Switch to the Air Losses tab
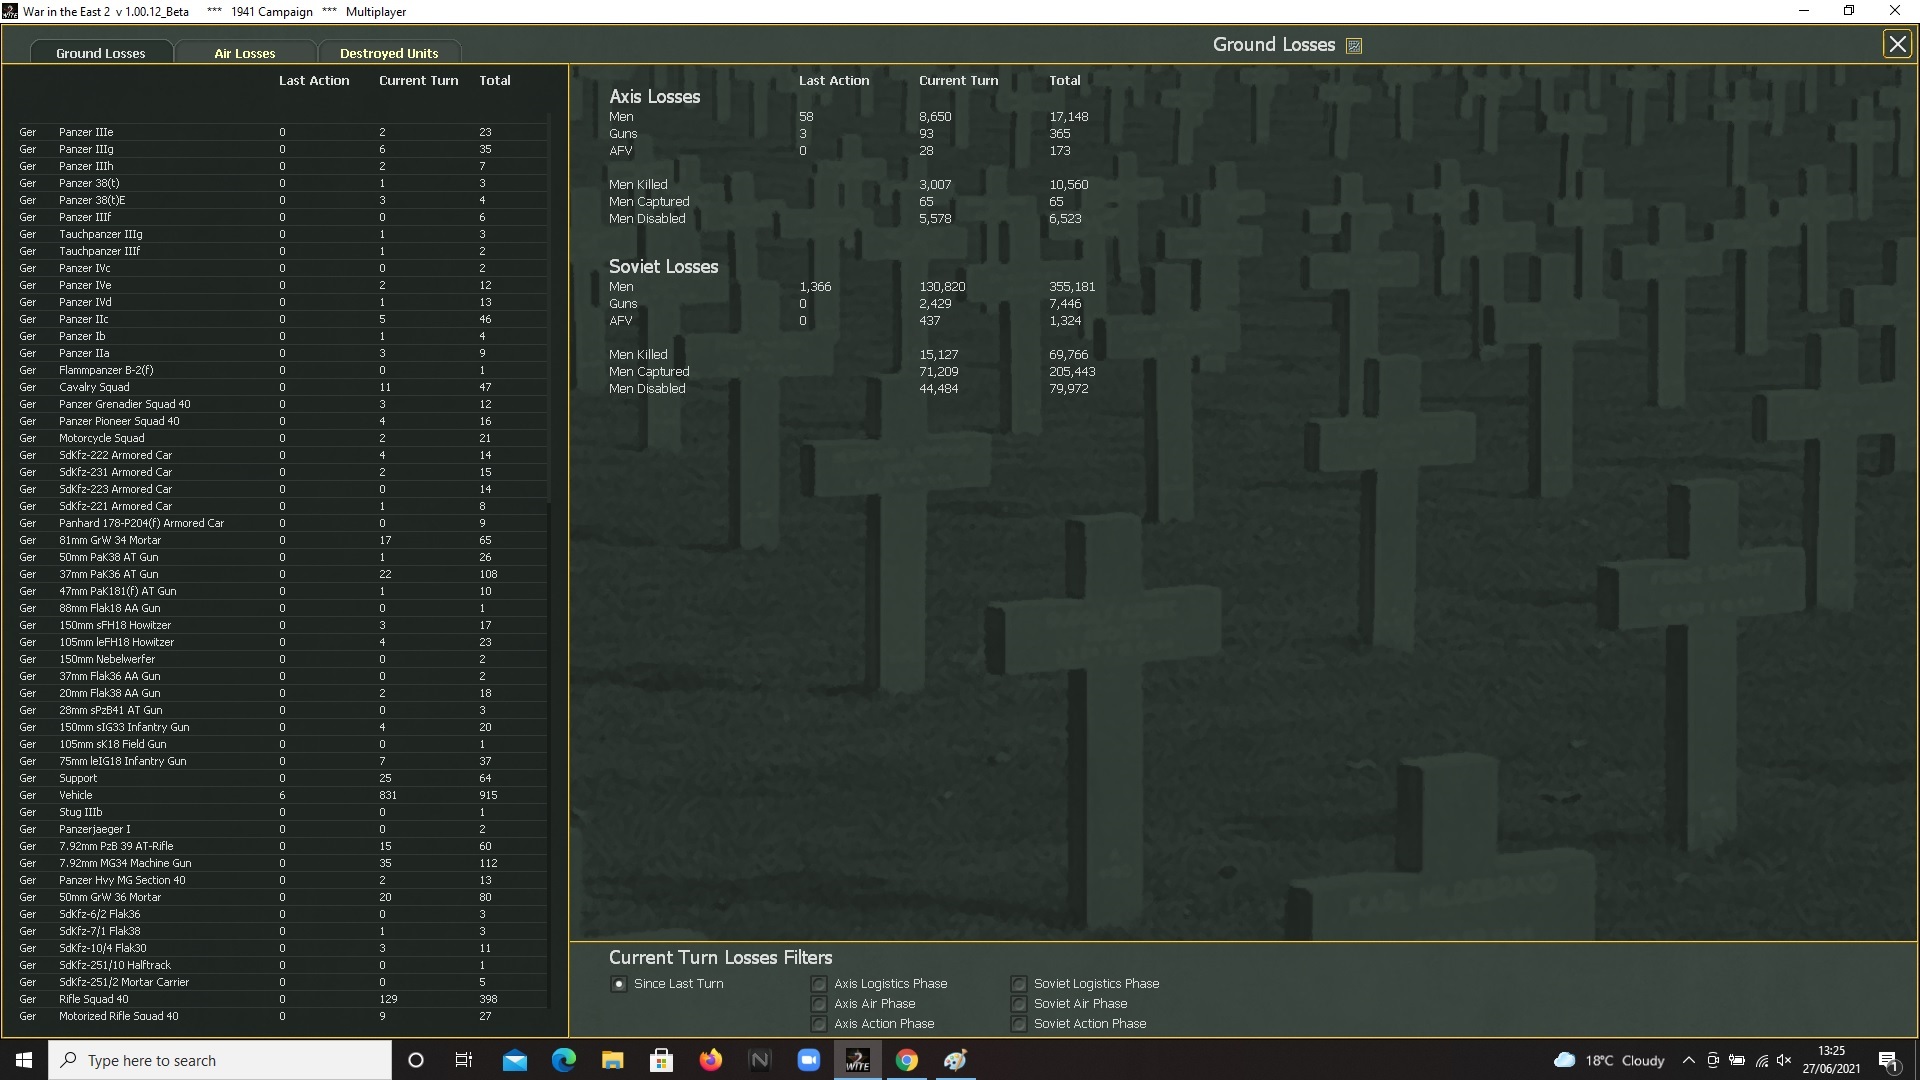 click(244, 53)
